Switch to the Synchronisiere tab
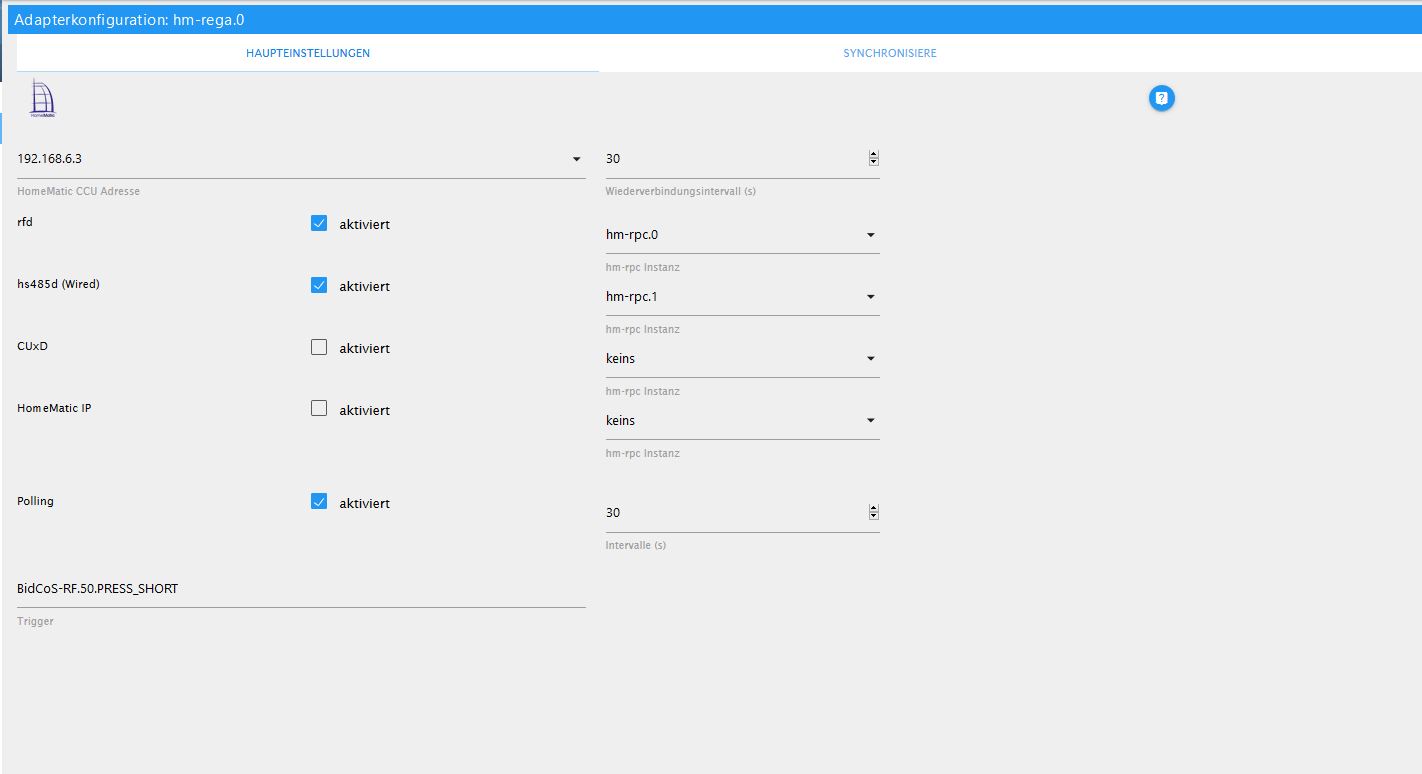The image size is (1422, 774). coord(890,53)
